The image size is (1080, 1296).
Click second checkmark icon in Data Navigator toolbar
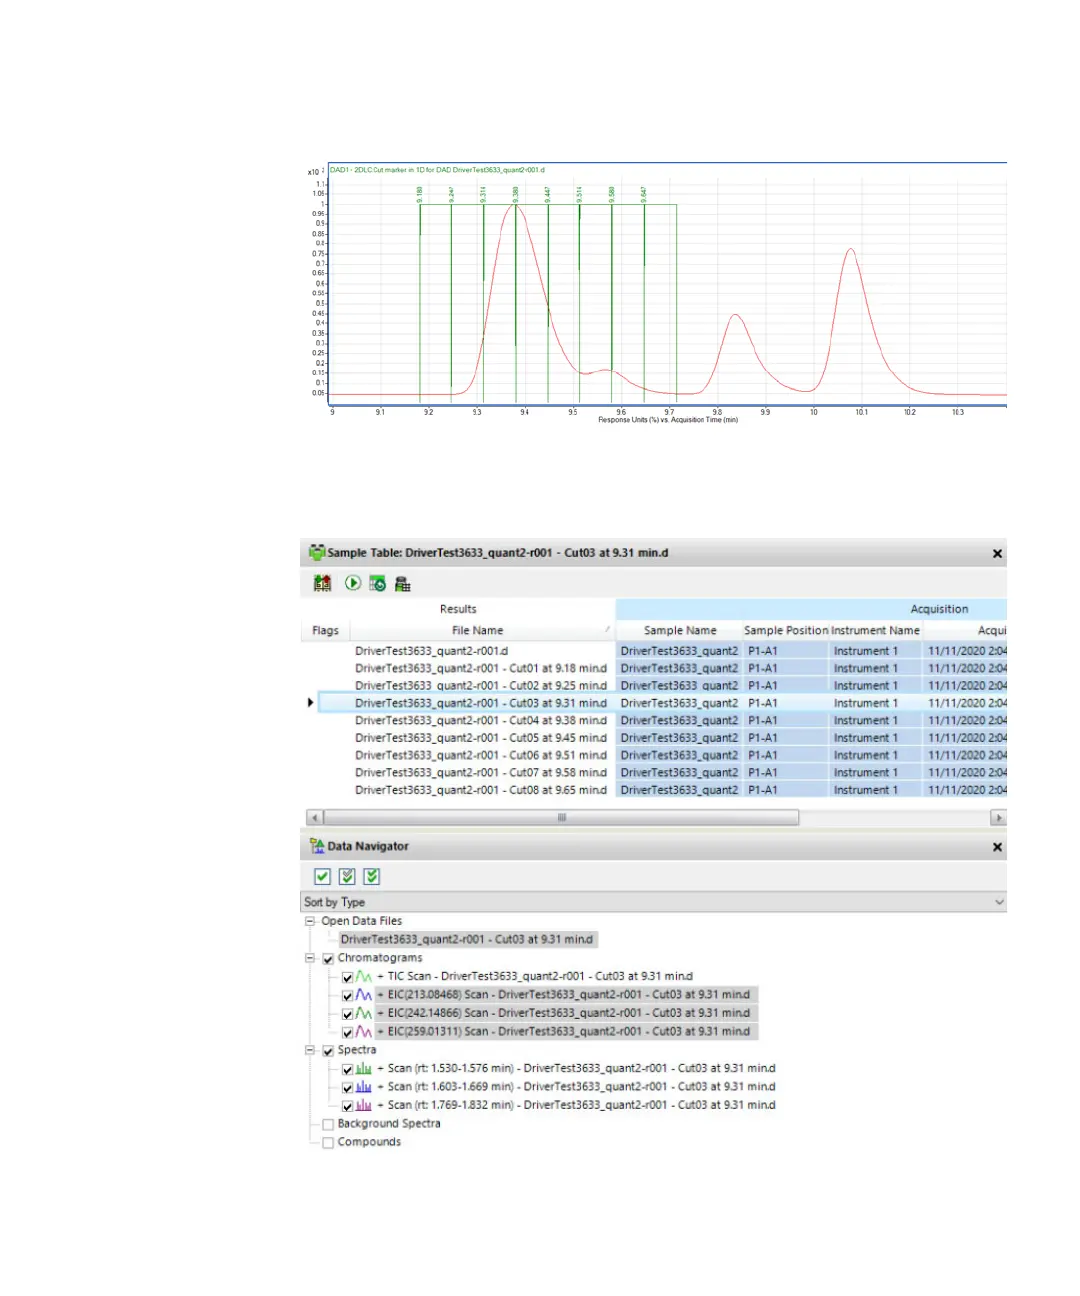(x=347, y=877)
